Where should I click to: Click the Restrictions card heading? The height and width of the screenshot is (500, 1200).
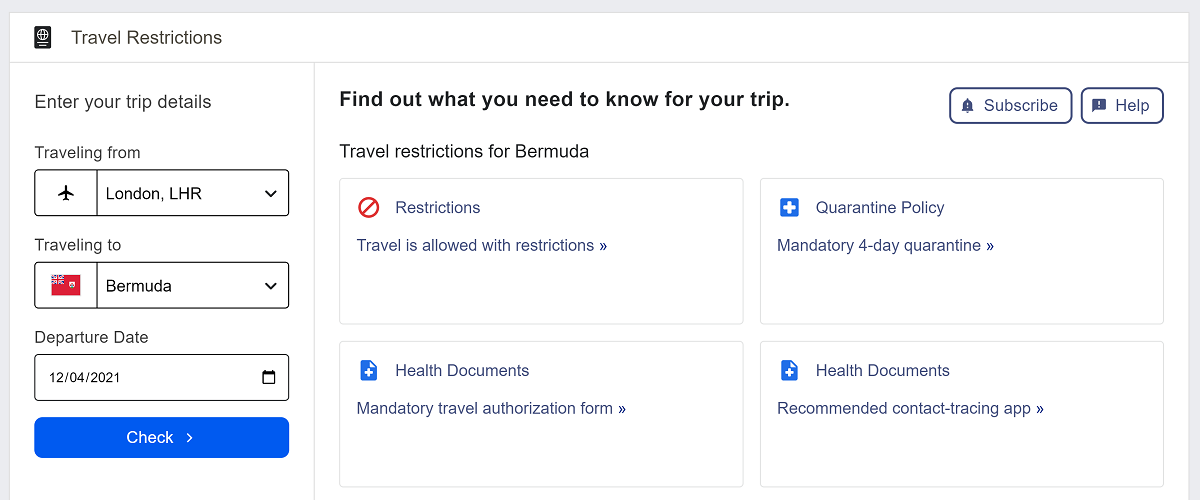438,208
